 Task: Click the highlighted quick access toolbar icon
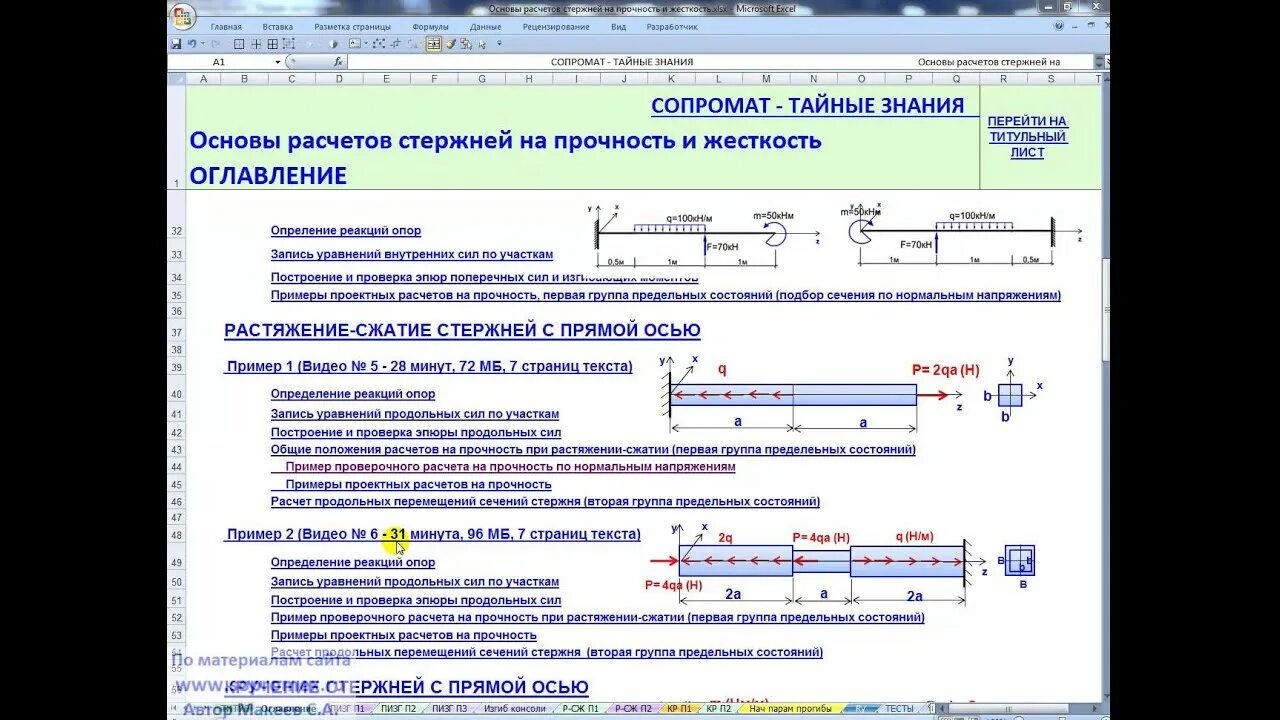[434, 44]
